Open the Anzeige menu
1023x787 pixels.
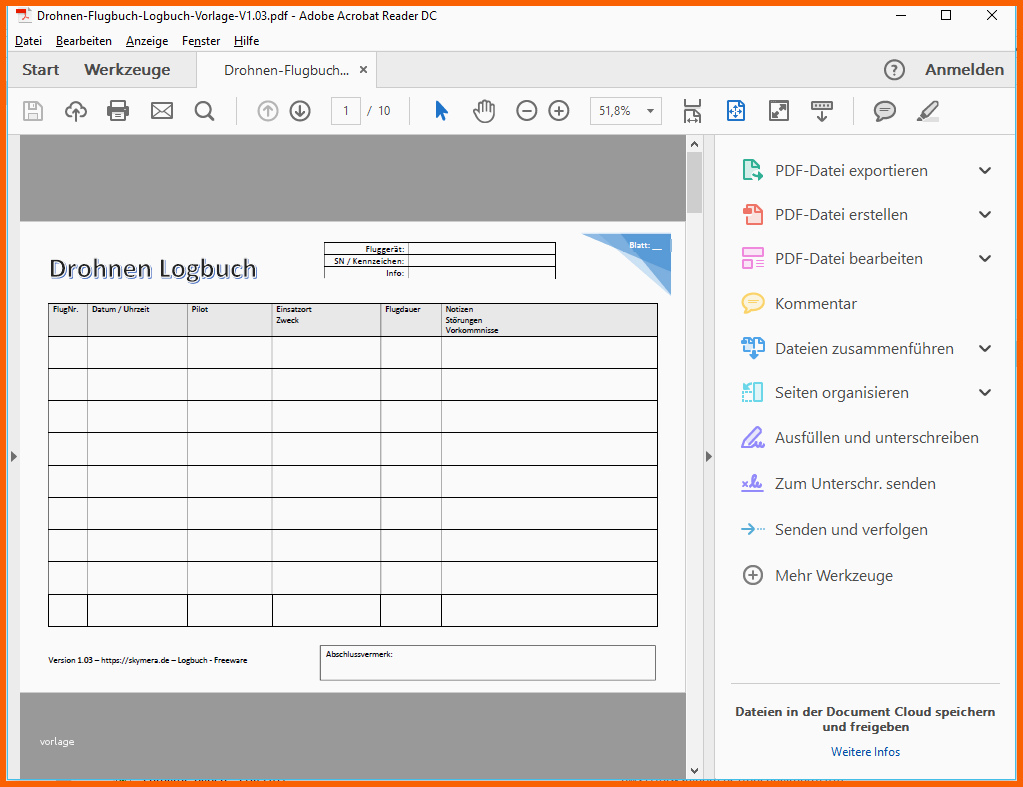[x=147, y=40]
